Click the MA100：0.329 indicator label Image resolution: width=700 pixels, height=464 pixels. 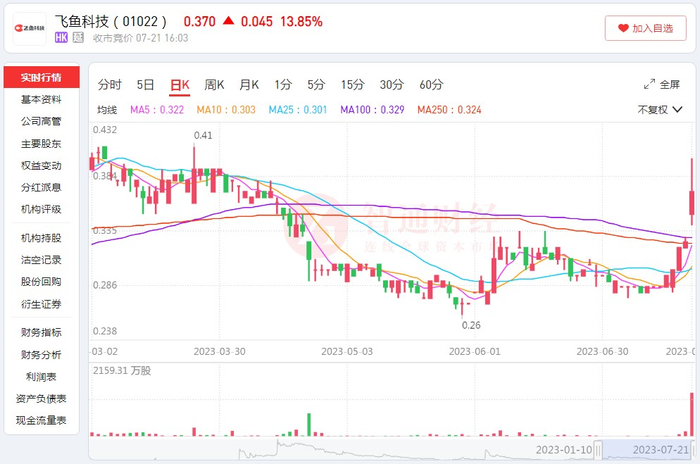point(372,110)
